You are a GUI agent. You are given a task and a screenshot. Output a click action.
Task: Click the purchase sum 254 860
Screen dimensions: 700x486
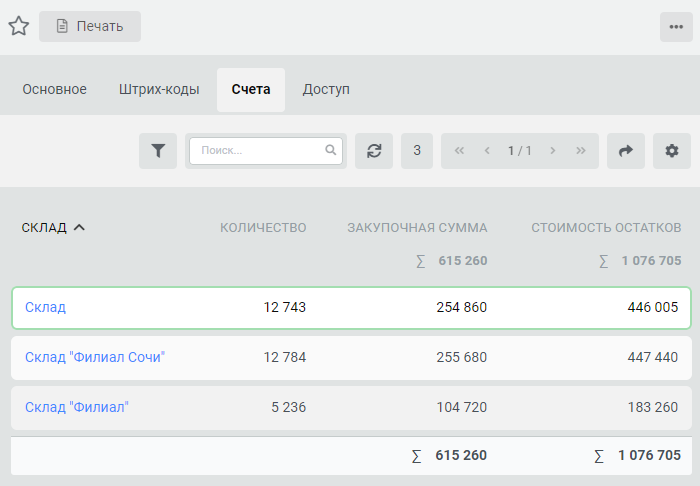click(x=462, y=307)
